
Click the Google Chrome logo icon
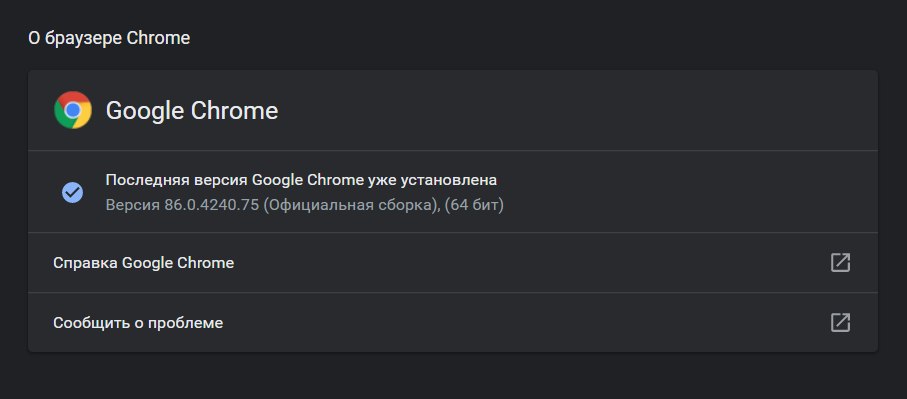click(73, 110)
